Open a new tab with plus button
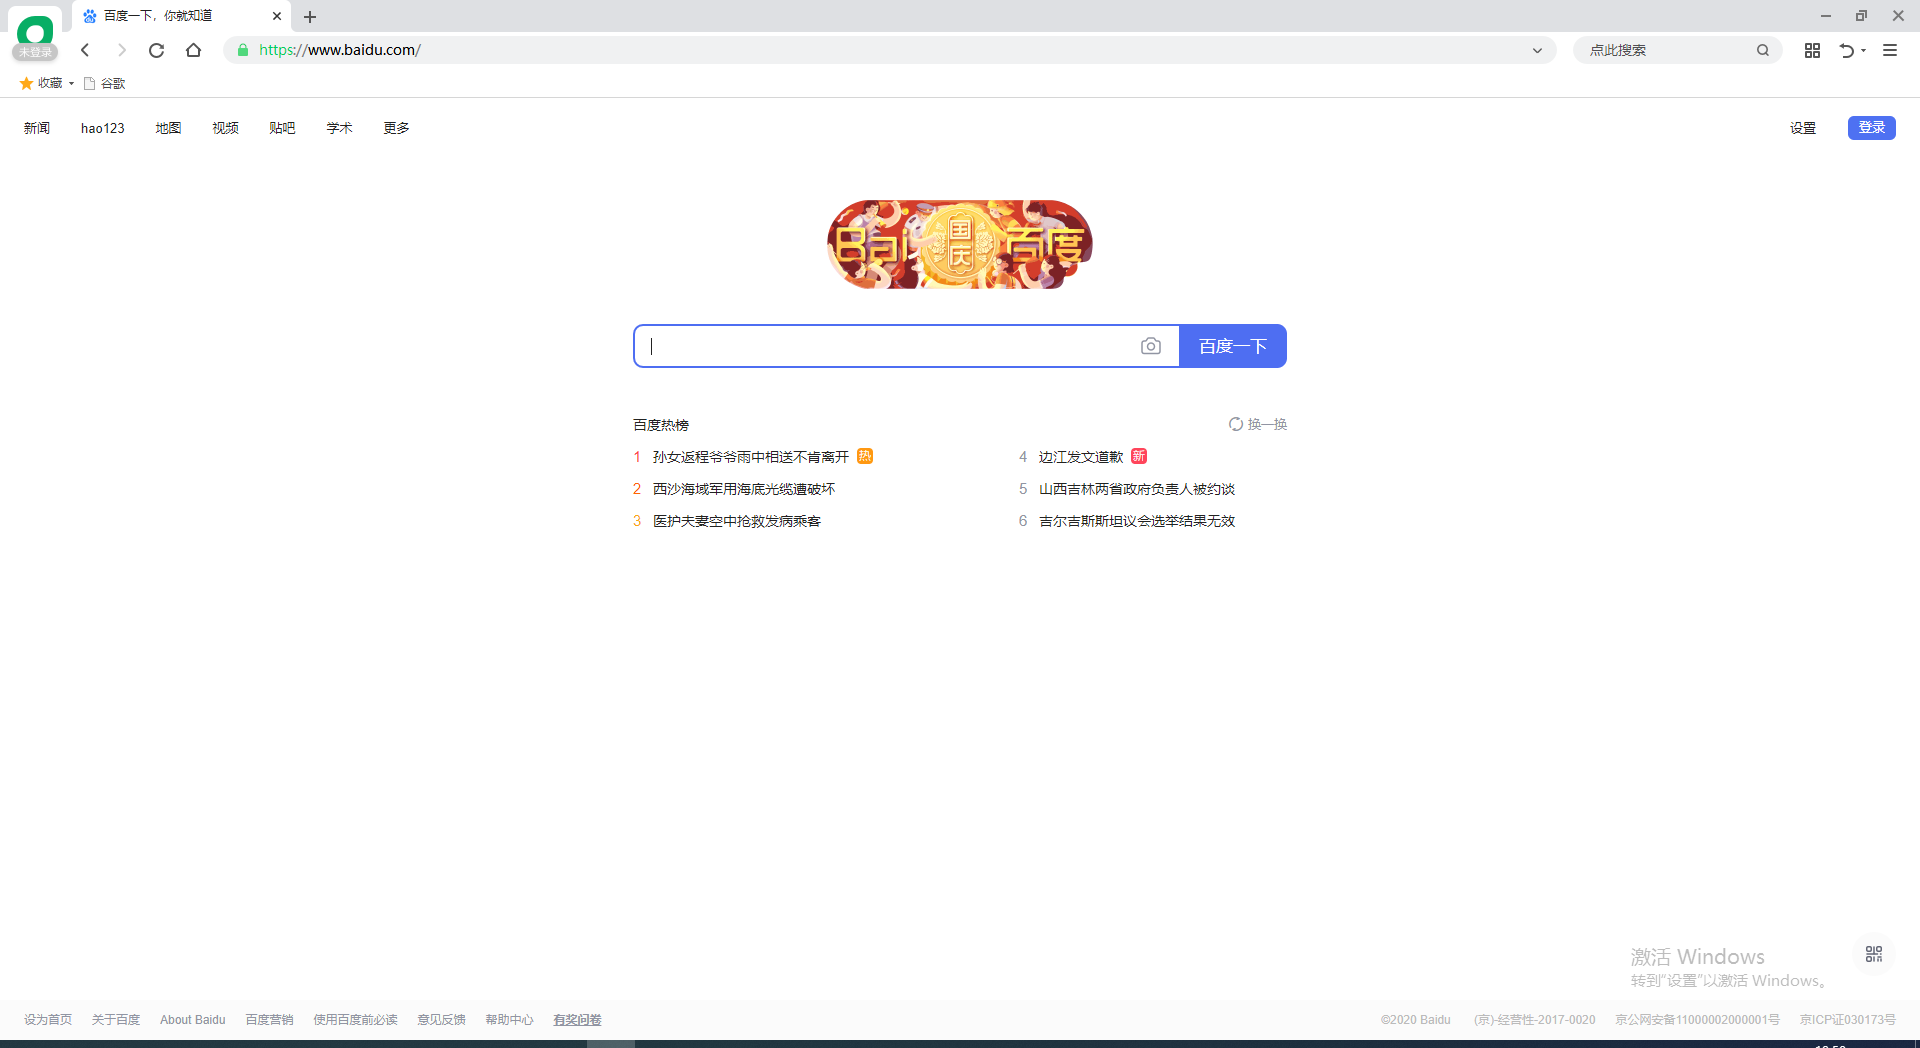This screenshot has width=1920, height=1048. (x=310, y=16)
